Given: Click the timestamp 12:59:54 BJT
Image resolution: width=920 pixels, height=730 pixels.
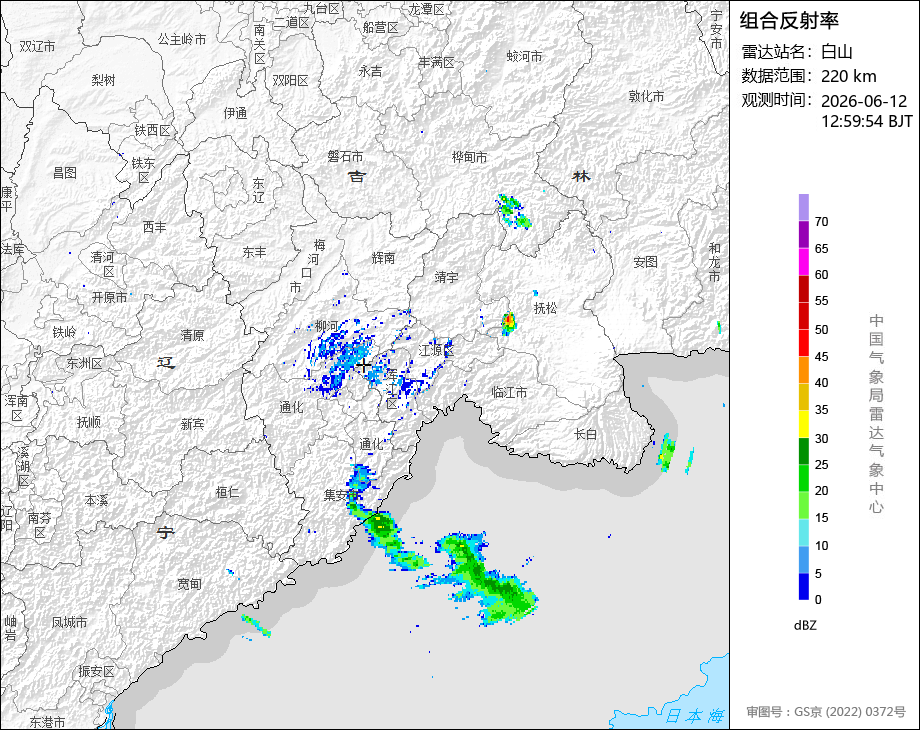Looking at the screenshot, I should click(x=867, y=121).
